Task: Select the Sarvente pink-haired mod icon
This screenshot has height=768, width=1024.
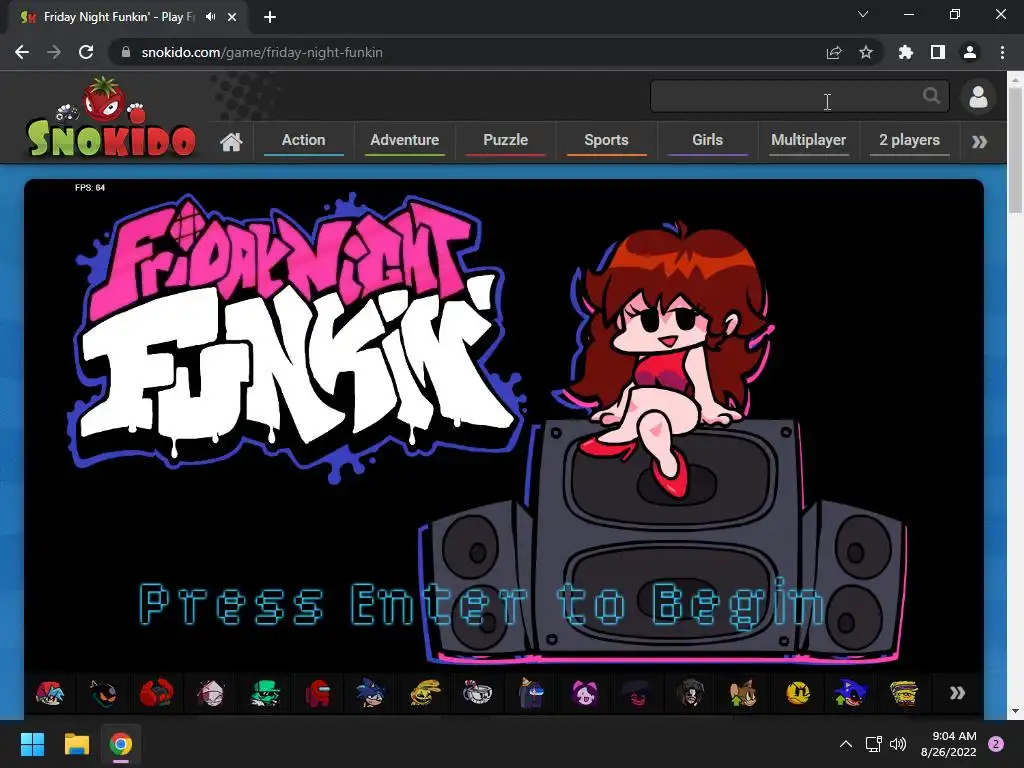Action: click(210, 693)
